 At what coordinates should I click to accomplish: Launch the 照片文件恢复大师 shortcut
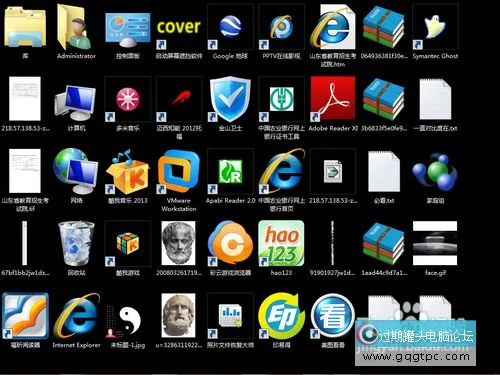(x=230, y=315)
